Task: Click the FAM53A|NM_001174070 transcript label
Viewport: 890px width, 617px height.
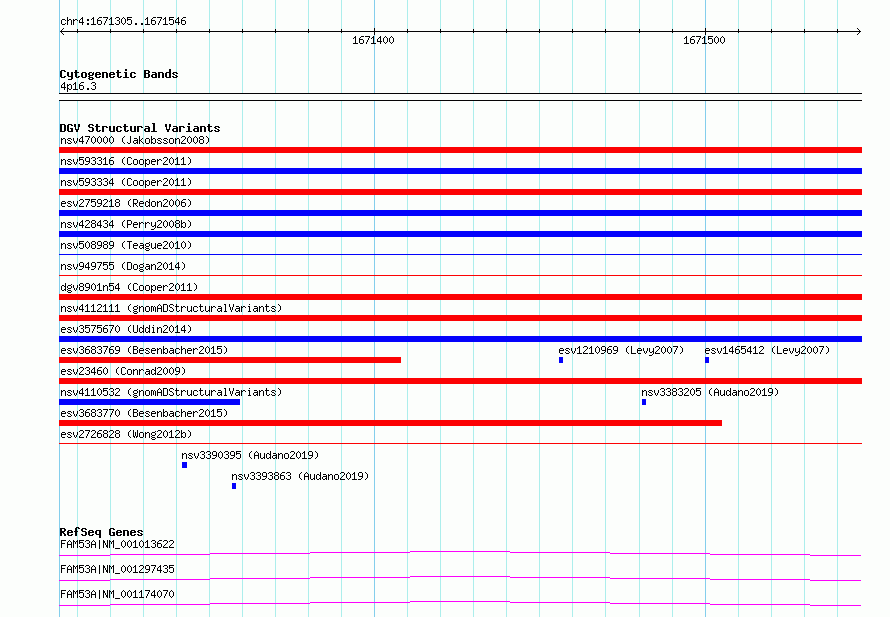Action: point(117,594)
